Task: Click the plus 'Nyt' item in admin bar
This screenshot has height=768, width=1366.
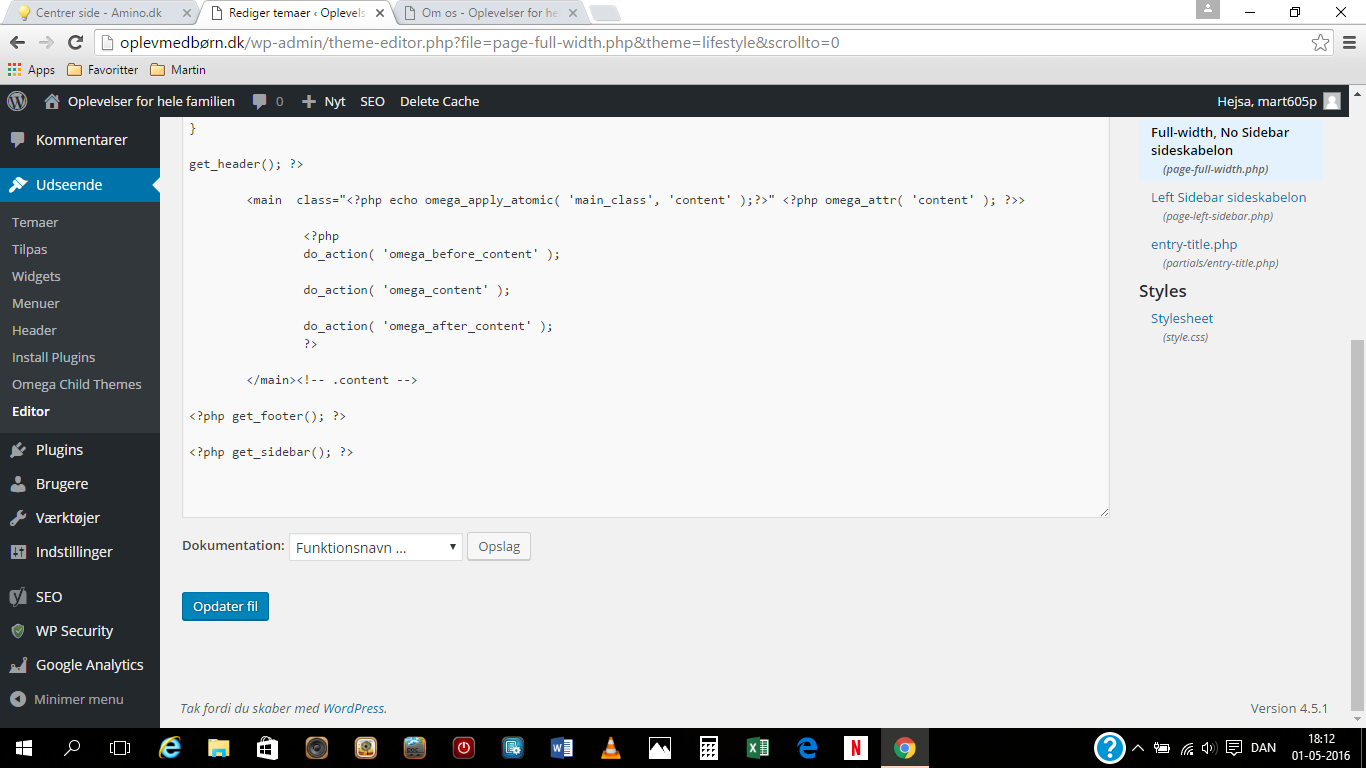Action: (x=323, y=101)
